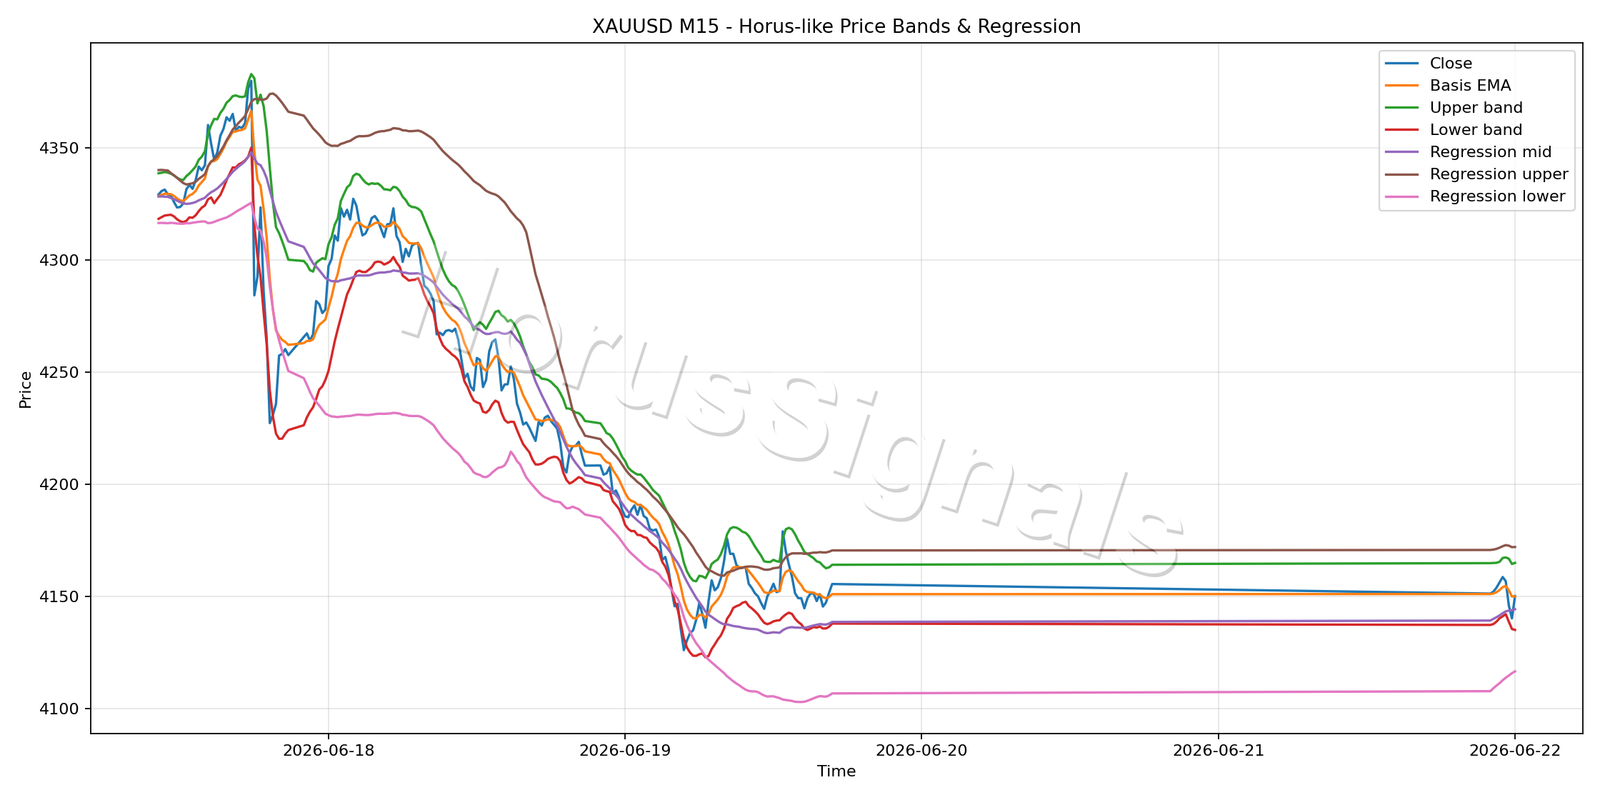
Task: Click the purple line swatch beside Regression mid
Action: coord(1401,152)
